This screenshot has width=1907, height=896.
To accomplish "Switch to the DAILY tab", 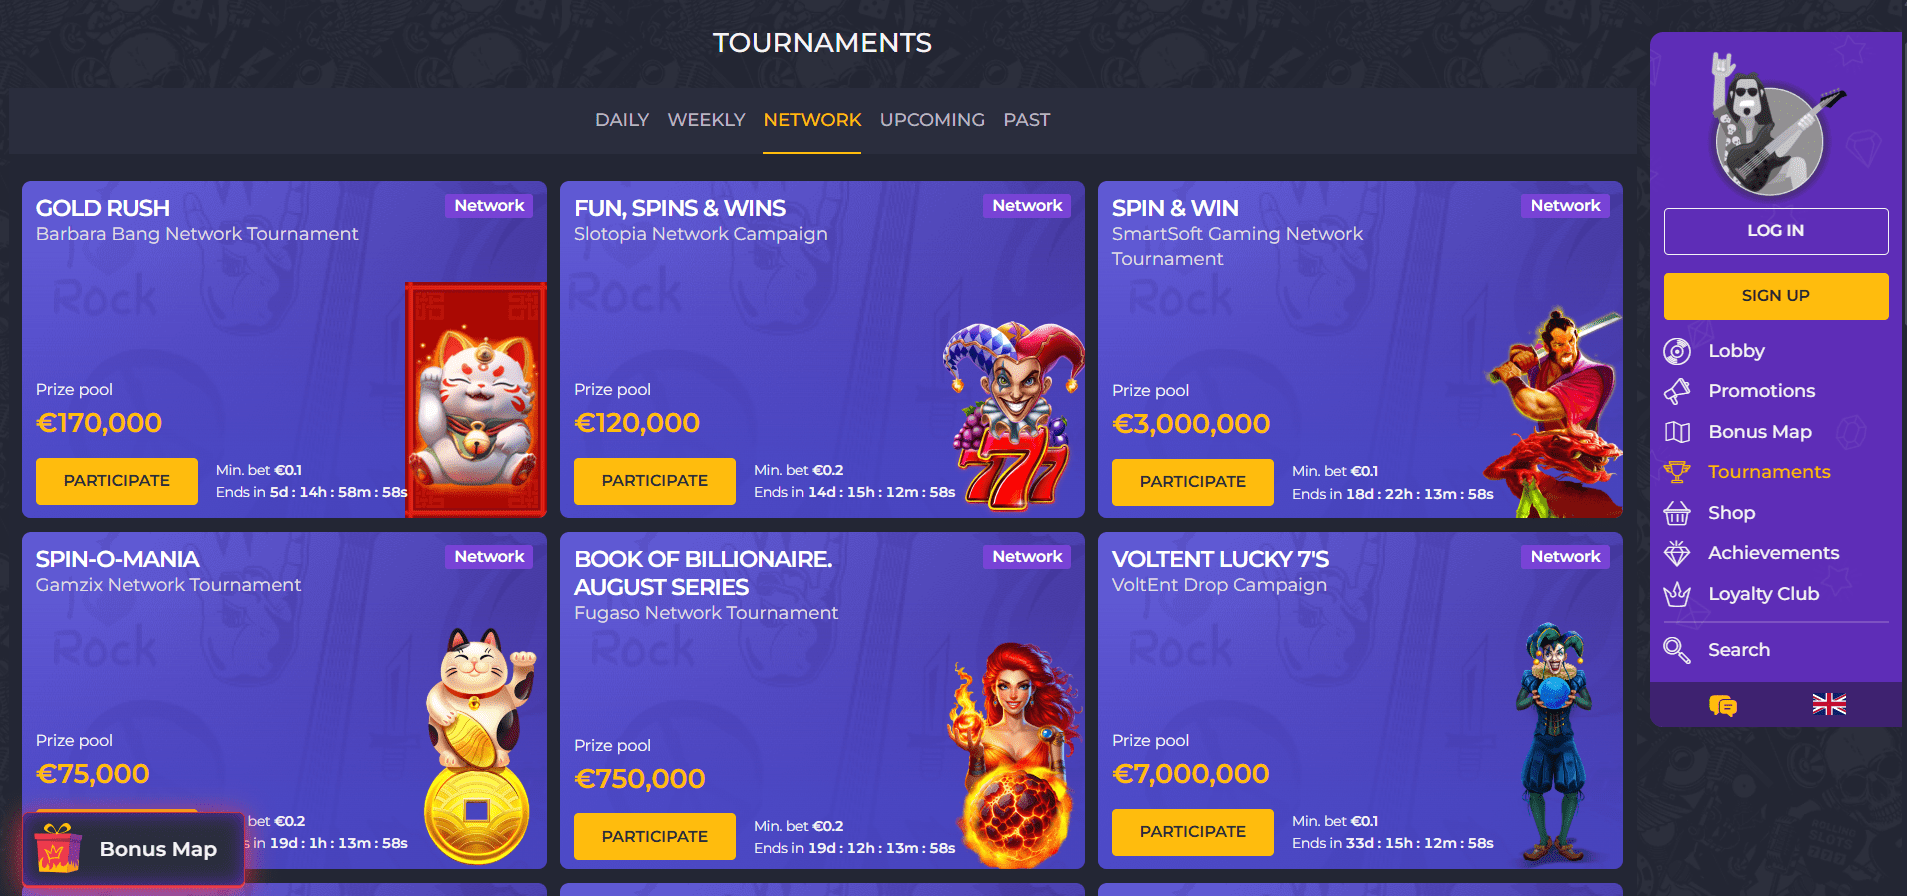I will pos(622,120).
